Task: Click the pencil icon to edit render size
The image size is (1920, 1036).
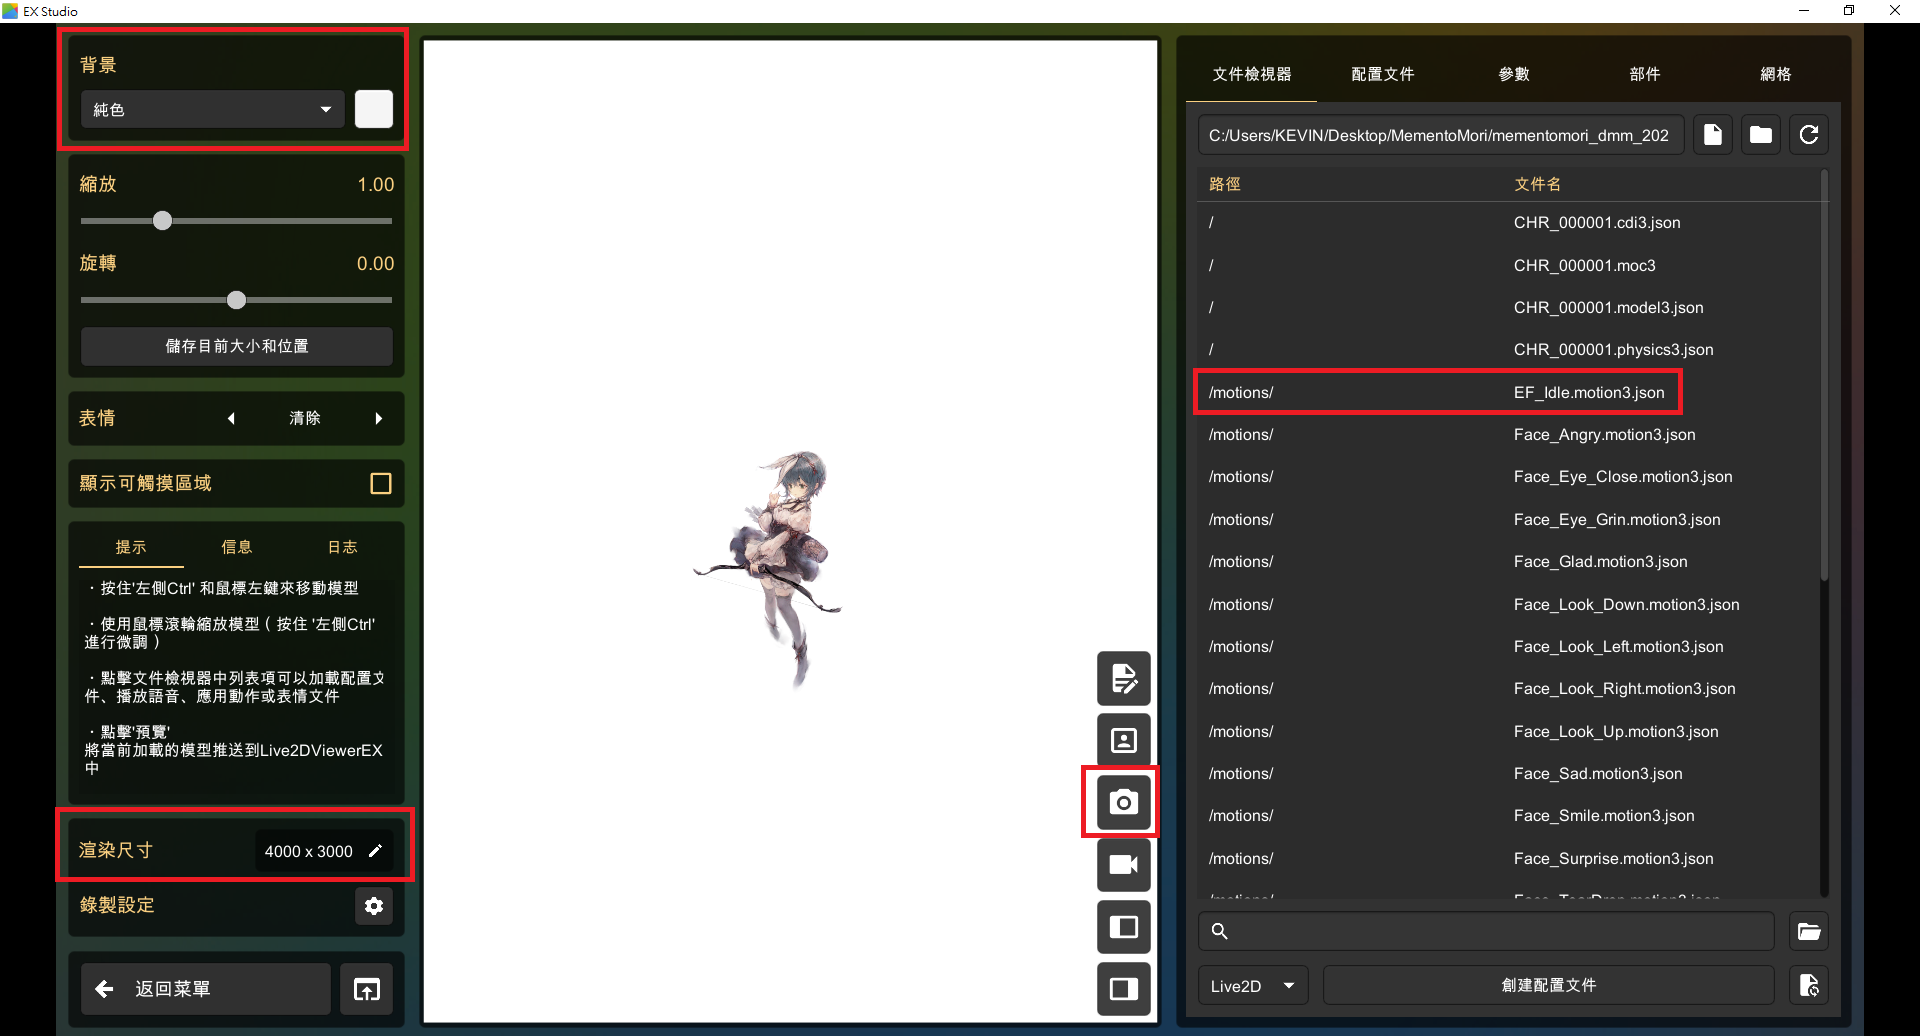Action: pyautogui.click(x=376, y=851)
